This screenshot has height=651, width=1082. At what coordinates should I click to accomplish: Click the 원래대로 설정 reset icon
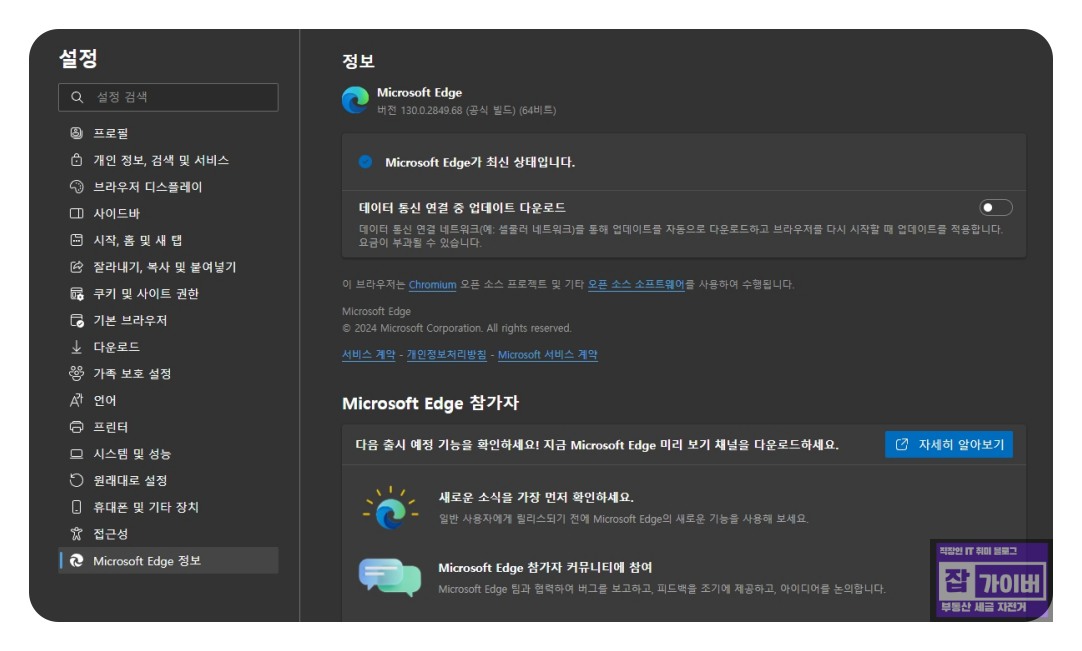click(77, 480)
